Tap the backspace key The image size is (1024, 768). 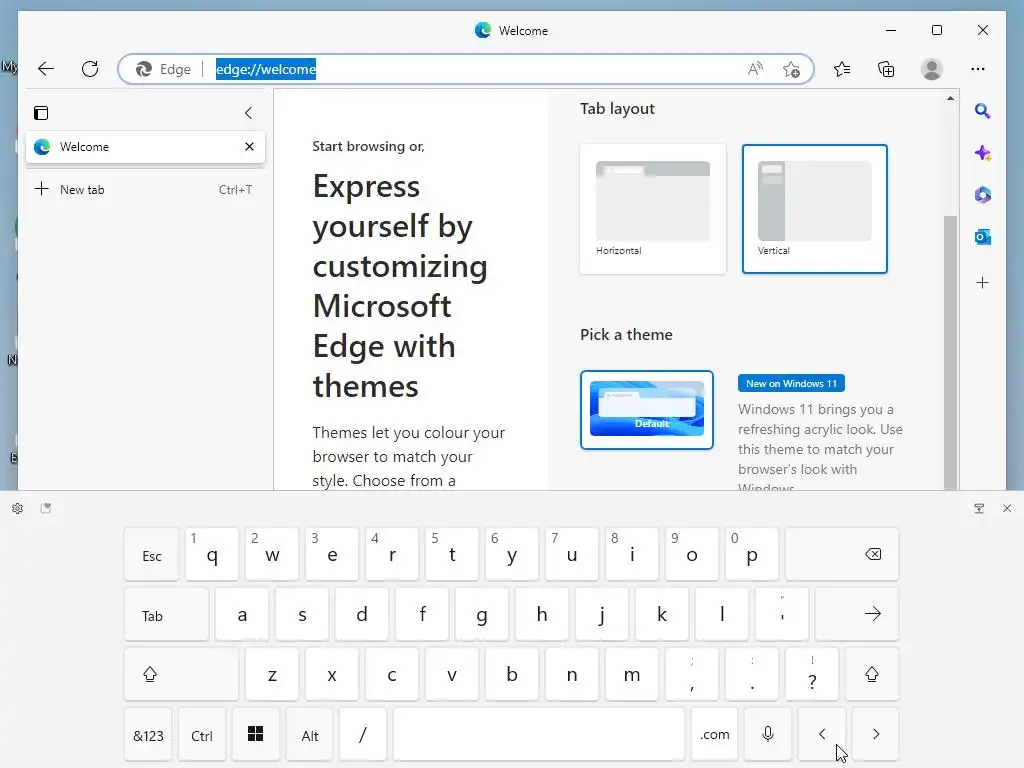click(x=842, y=555)
